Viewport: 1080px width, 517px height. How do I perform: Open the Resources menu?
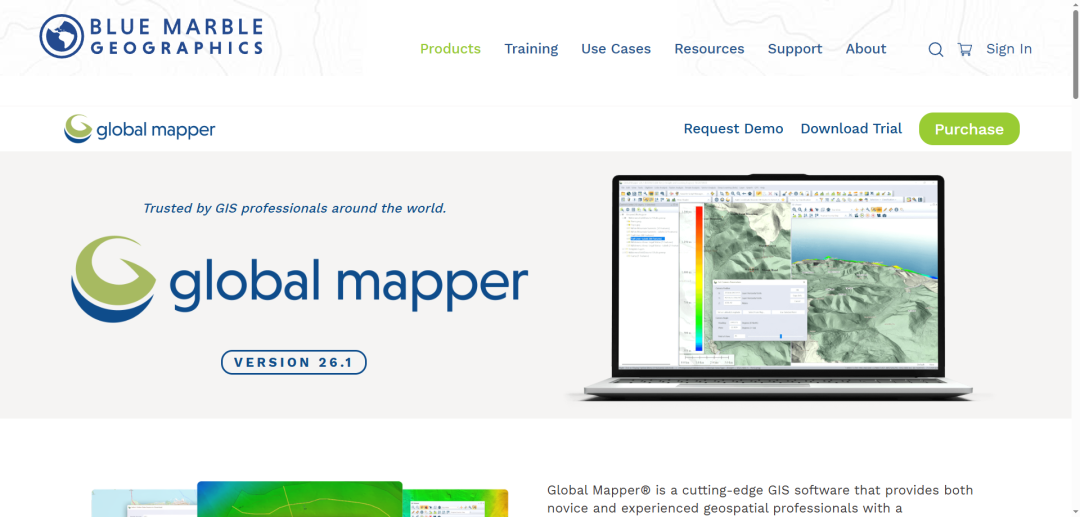(709, 49)
